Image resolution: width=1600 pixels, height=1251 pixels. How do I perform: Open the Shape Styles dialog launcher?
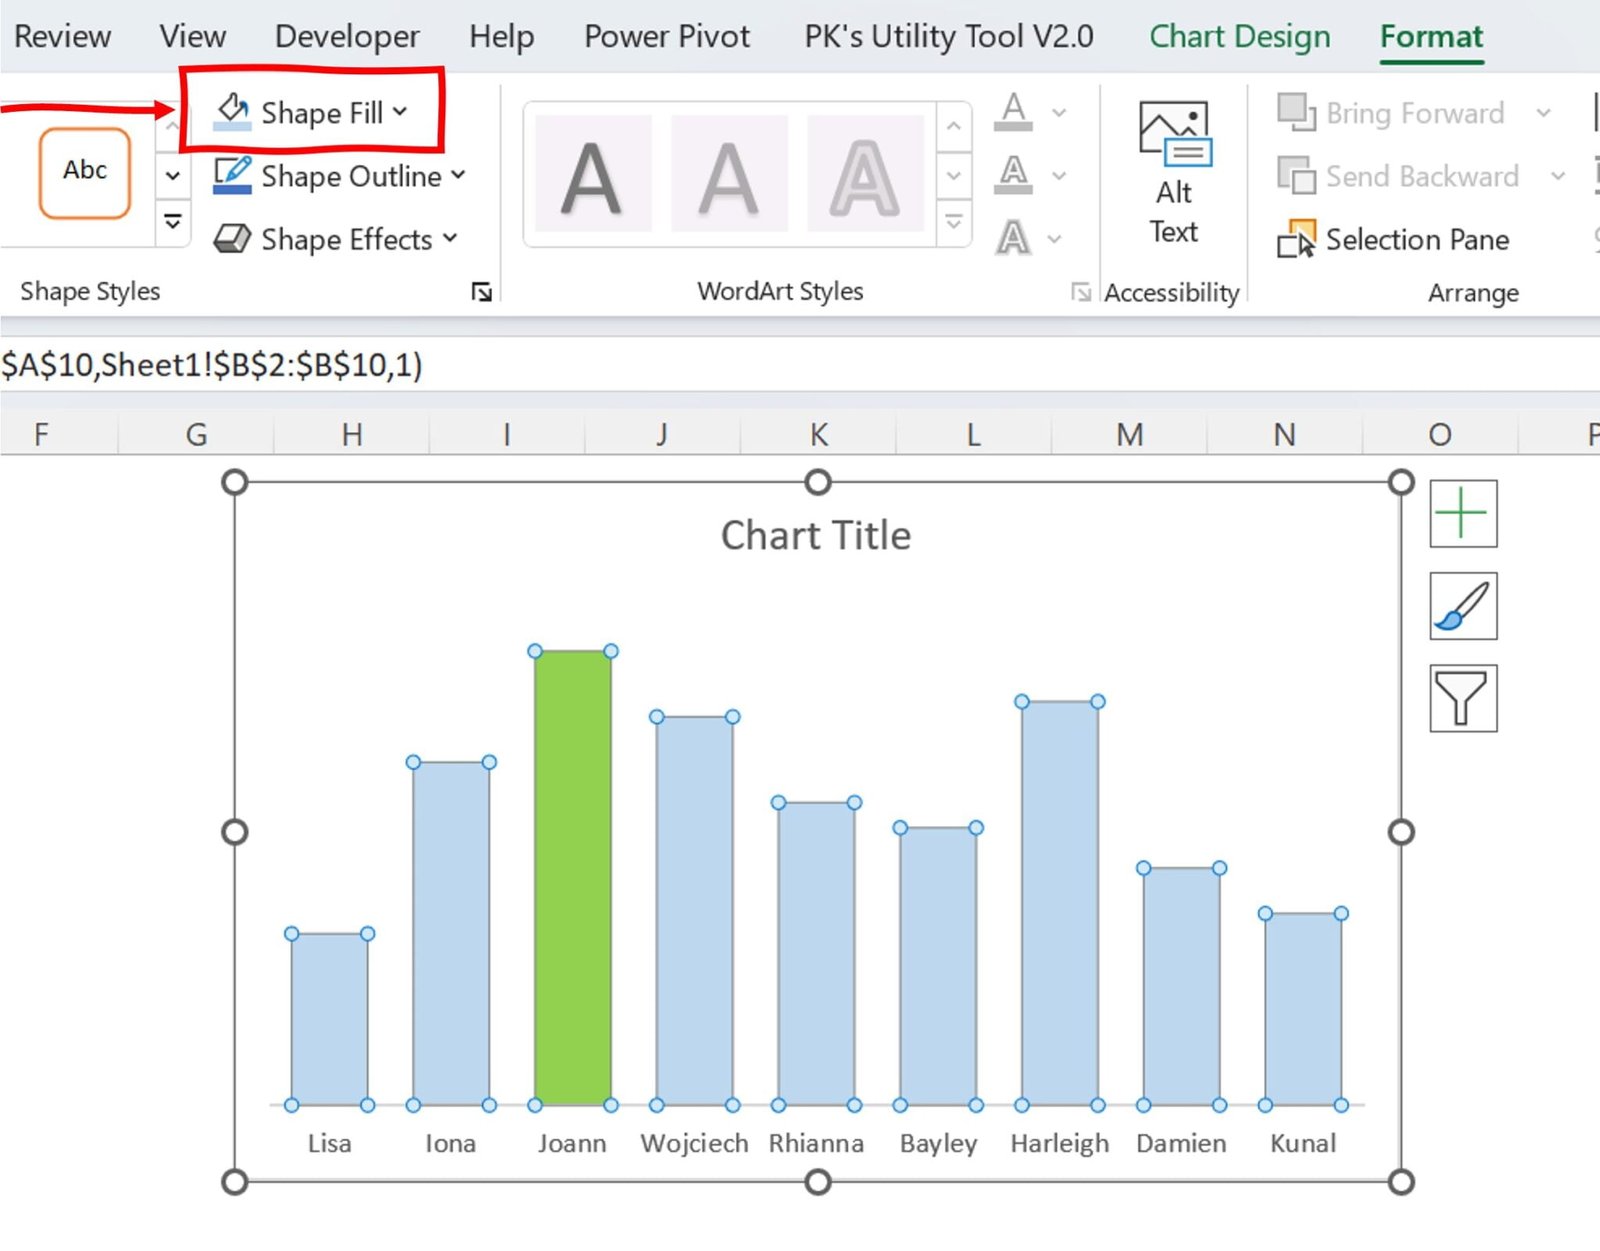tap(482, 292)
